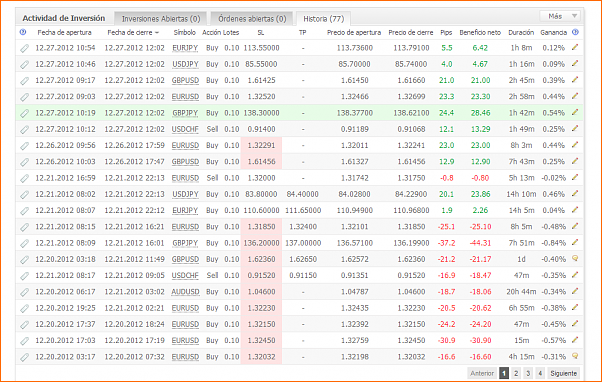Click pencil edit icon in -24.20 loss row
The width and height of the screenshot is (602, 382).
[x=575, y=323]
